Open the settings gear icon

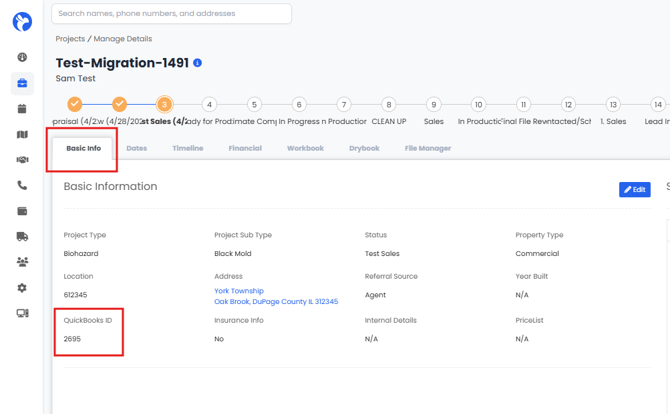pyautogui.click(x=22, y=288)
